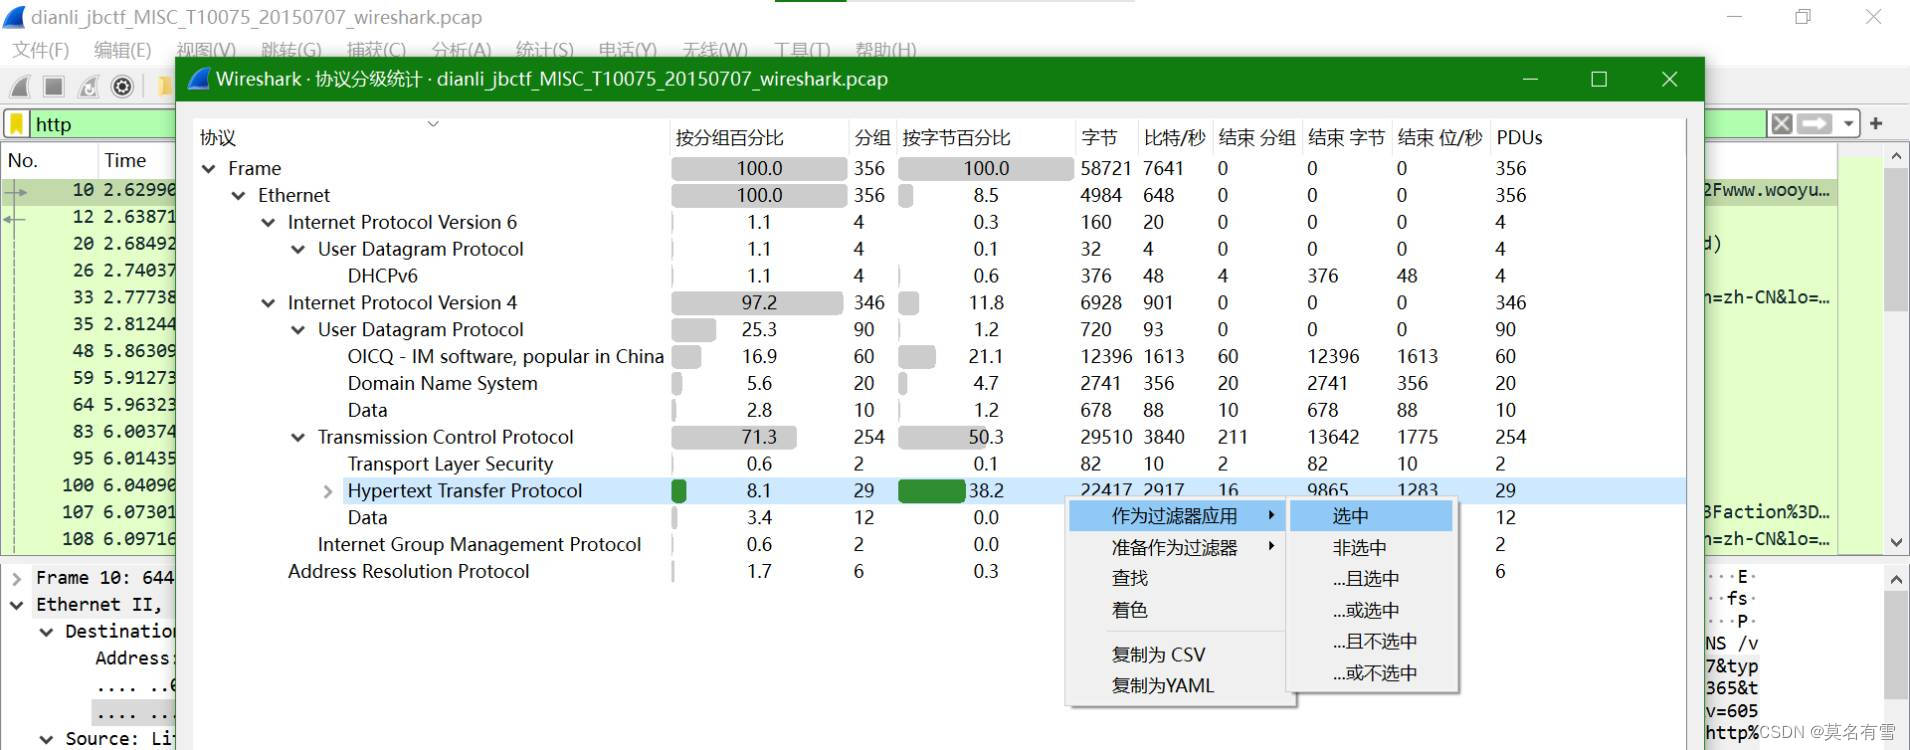Restart current capture fin icon

pyautogui.click(x=88, y=87)
